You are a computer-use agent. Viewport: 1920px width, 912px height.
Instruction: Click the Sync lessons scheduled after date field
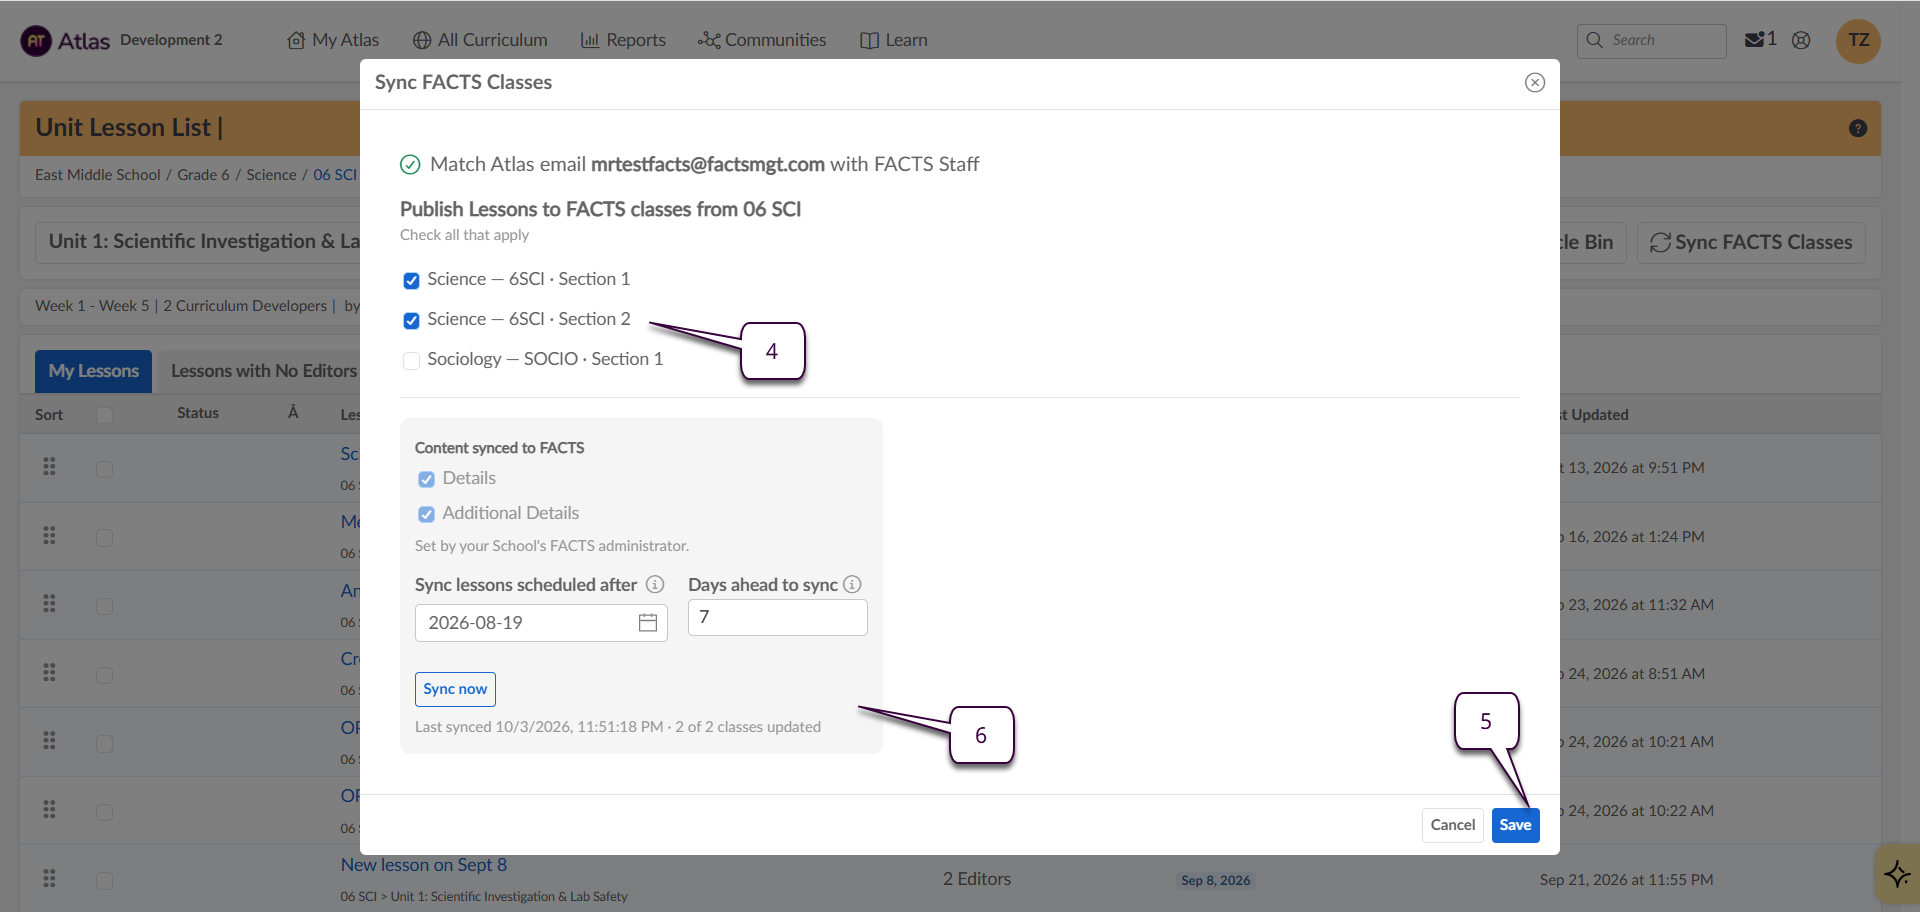pos(541,623)
